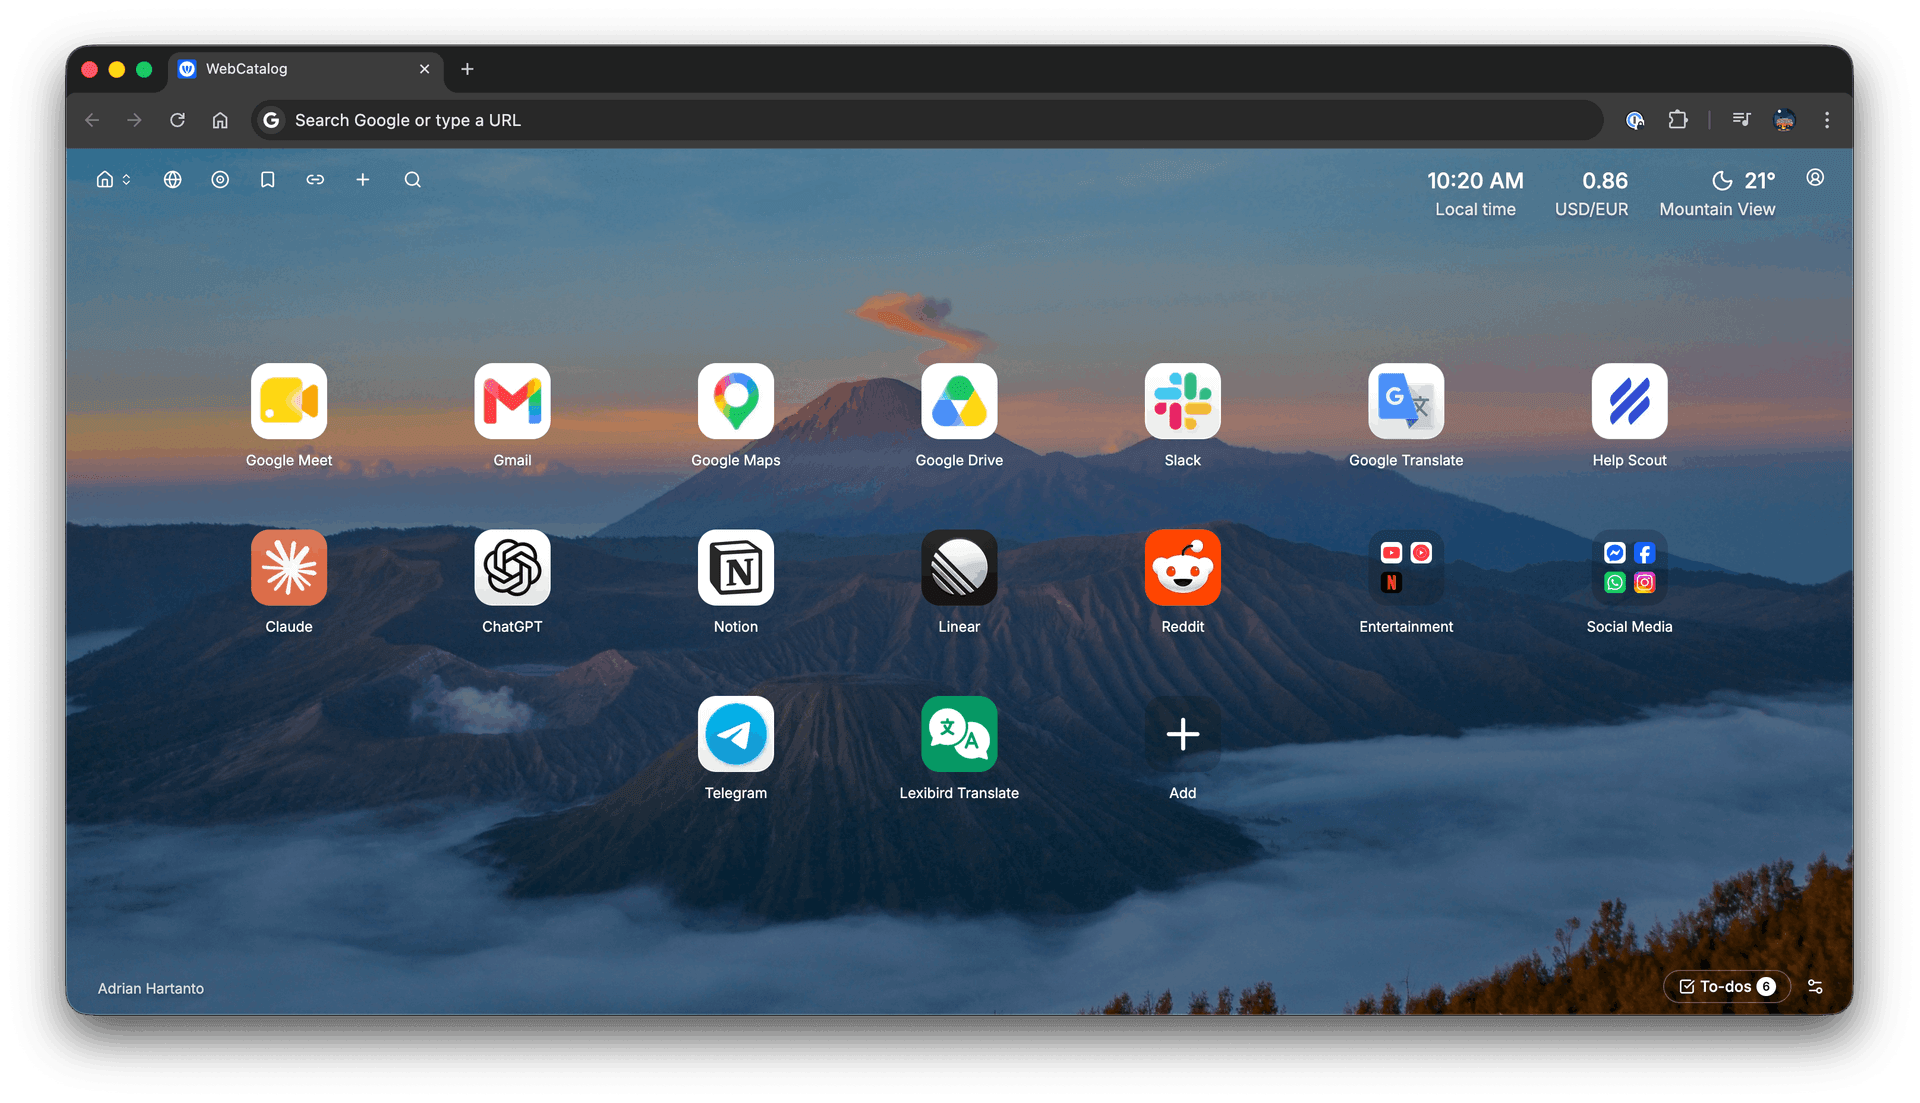Open the search magnifier in page toolbar

tap(413, 180)
